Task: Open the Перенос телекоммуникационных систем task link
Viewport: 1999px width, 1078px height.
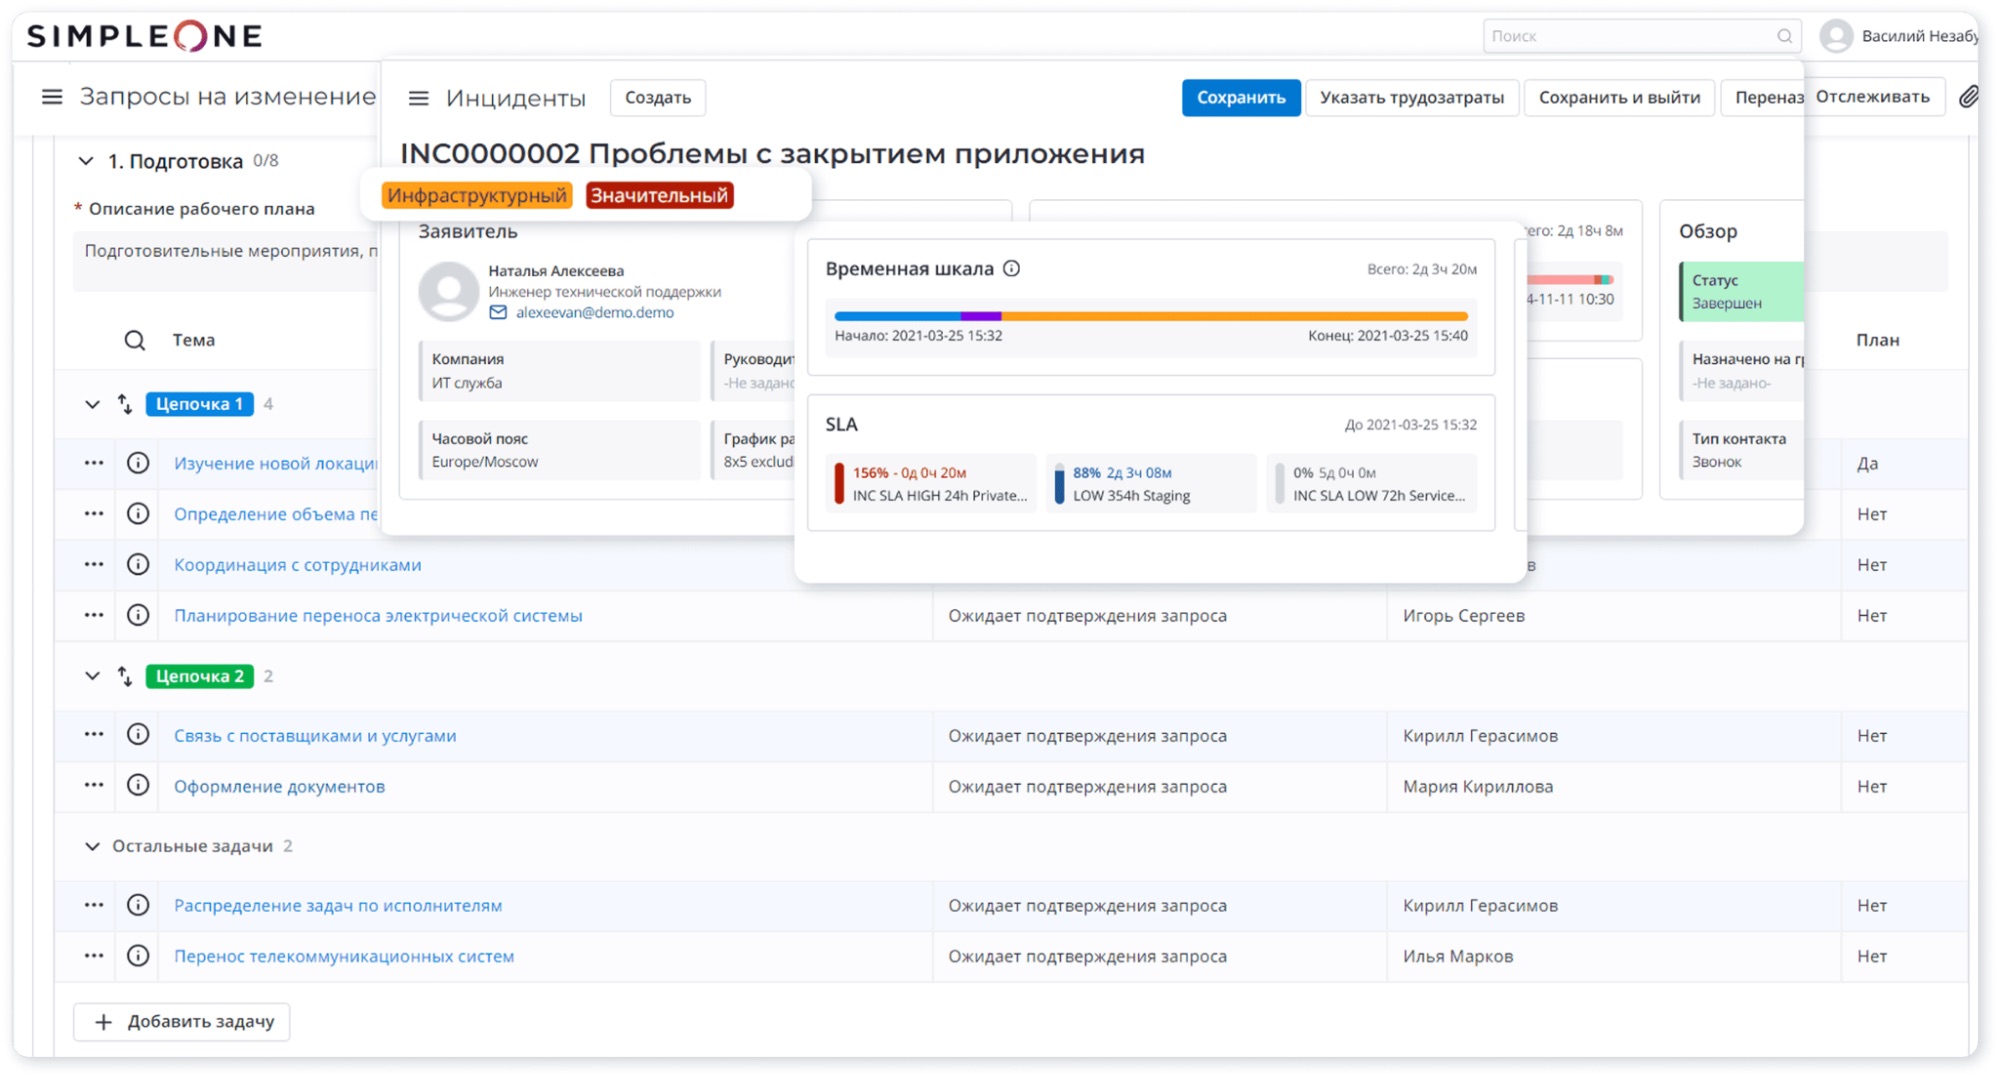Action: click(344, 957)
